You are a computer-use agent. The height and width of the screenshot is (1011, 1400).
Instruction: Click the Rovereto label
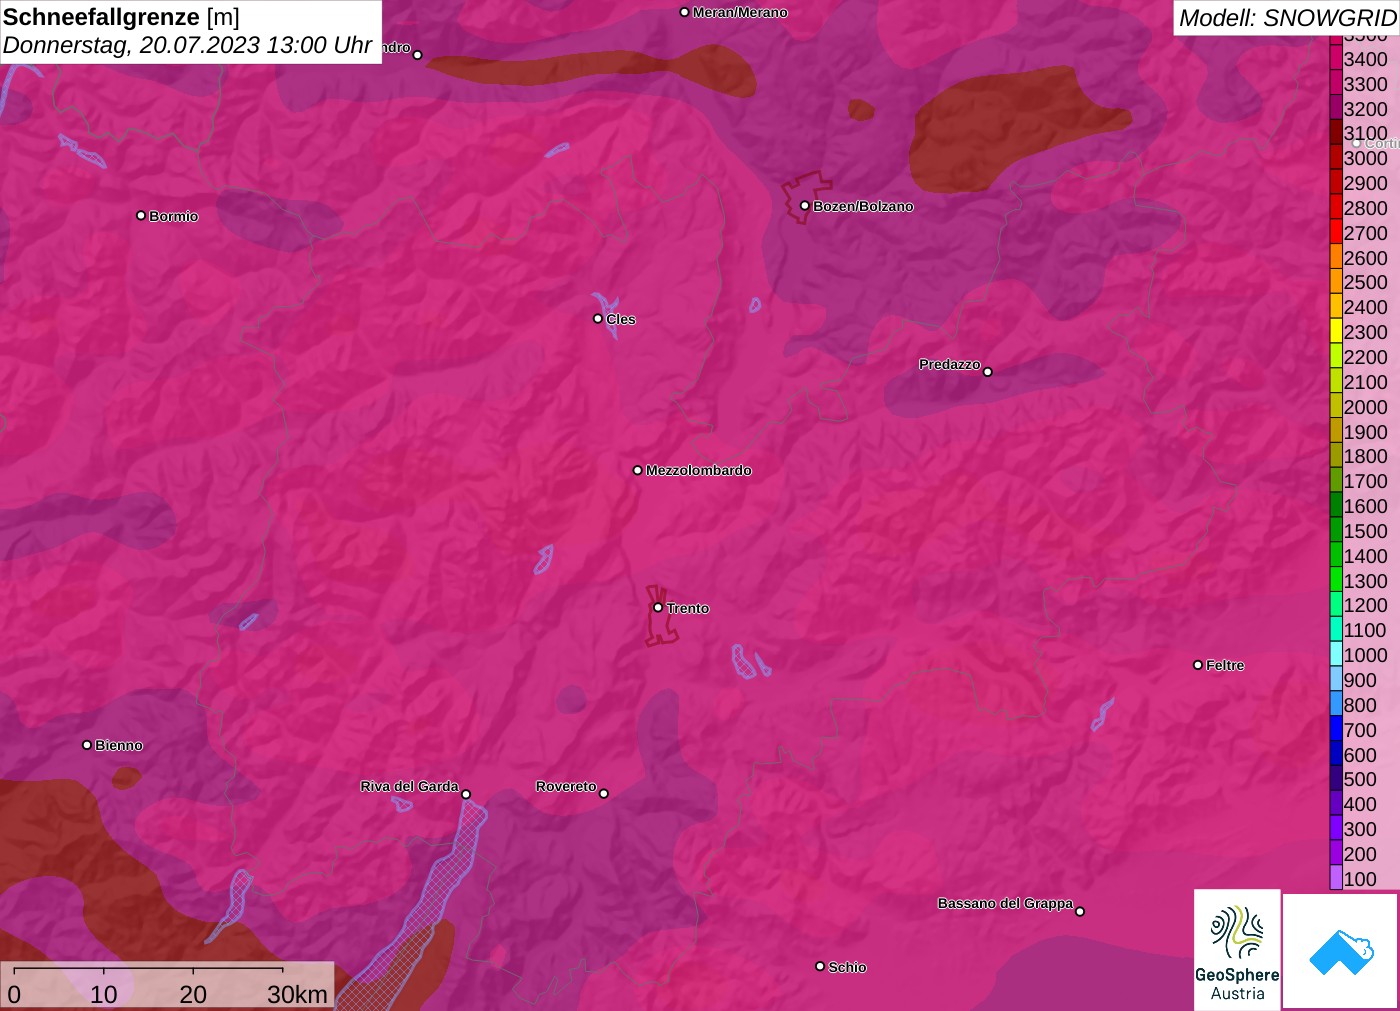tap(566, 786)
